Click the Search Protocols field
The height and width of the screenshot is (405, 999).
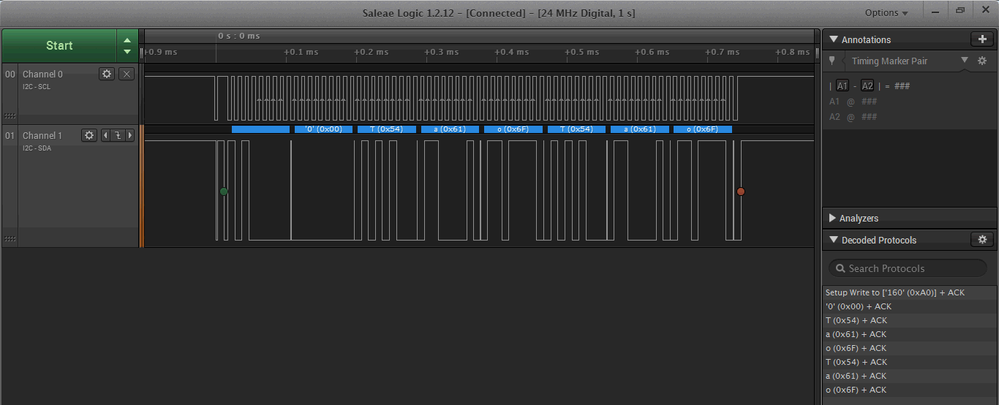907,268
